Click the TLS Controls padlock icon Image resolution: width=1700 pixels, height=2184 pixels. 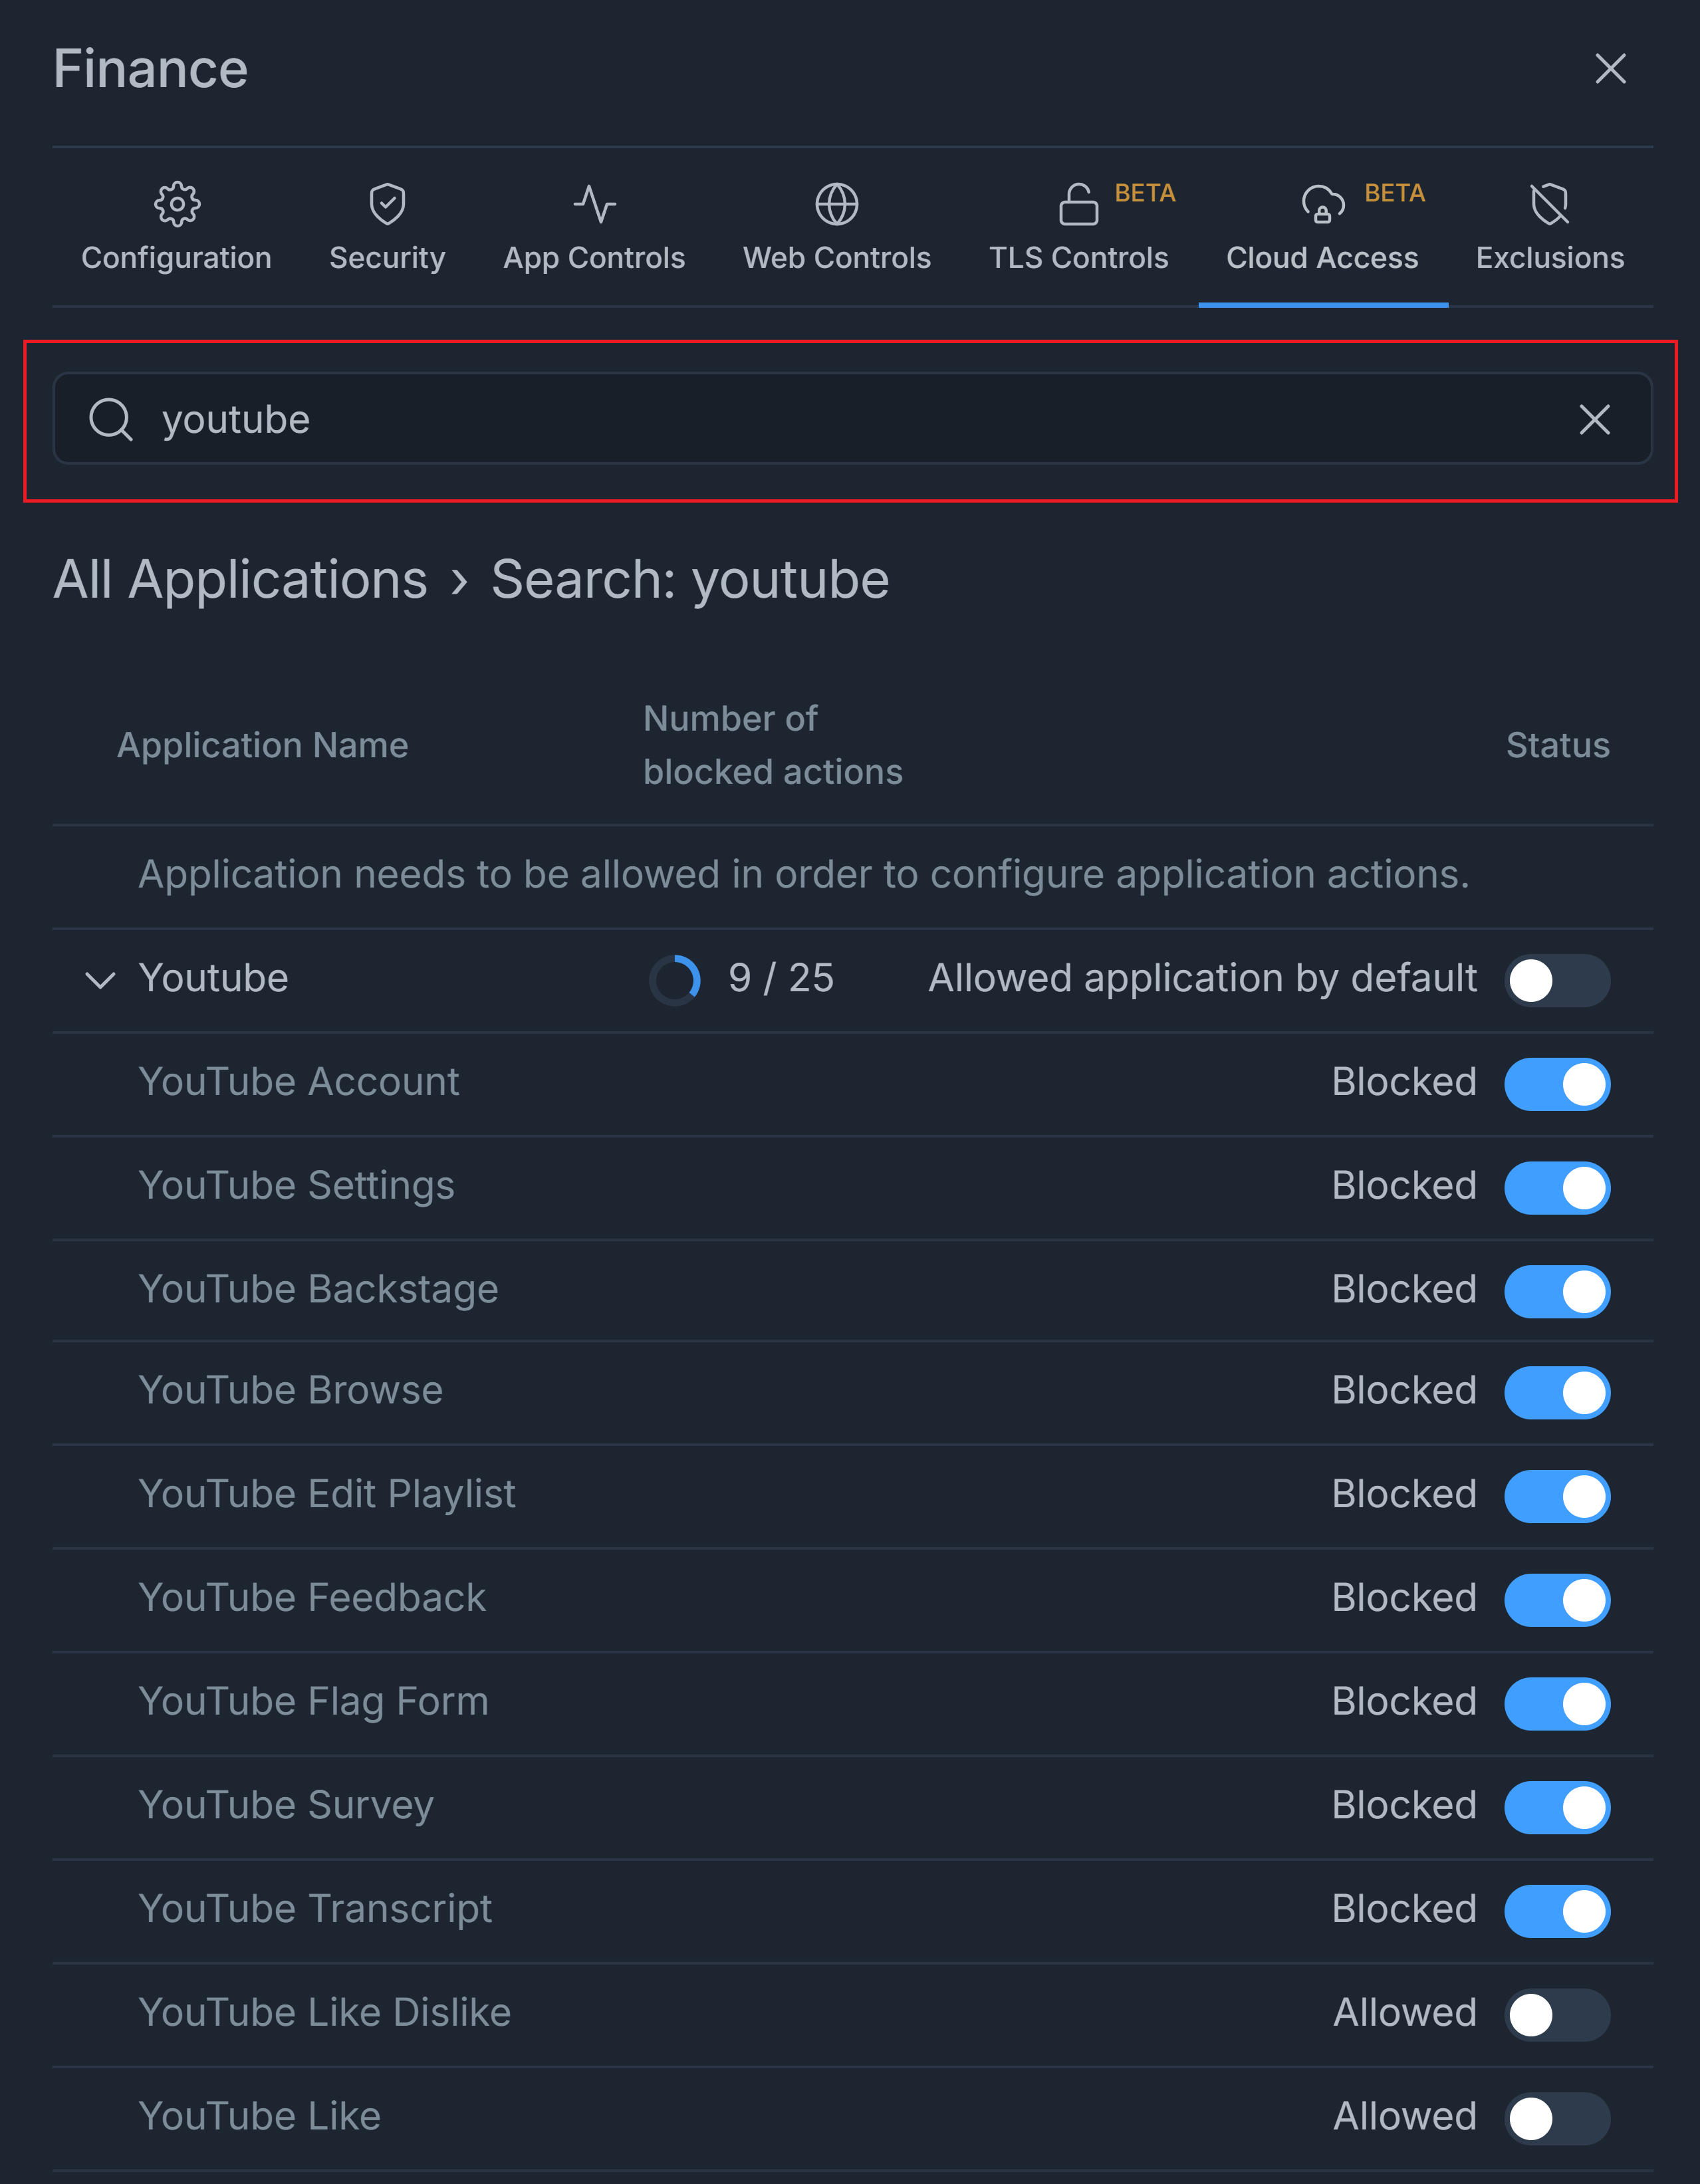click(x=1078, y=204)
